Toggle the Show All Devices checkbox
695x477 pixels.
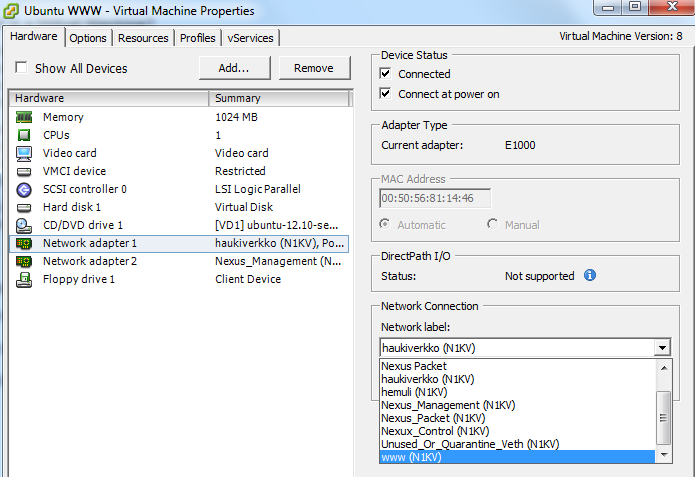(x=21, y=67)
